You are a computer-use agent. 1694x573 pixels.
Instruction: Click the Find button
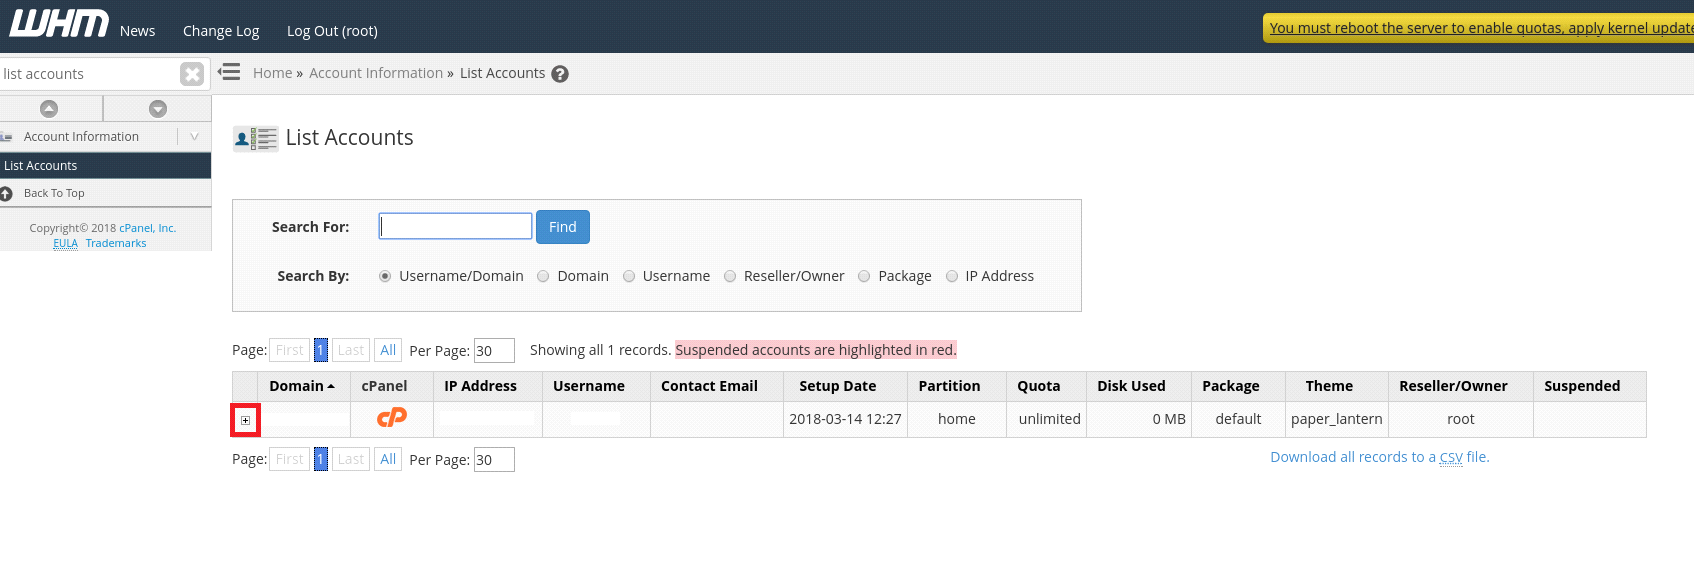(x=563, y=227)
